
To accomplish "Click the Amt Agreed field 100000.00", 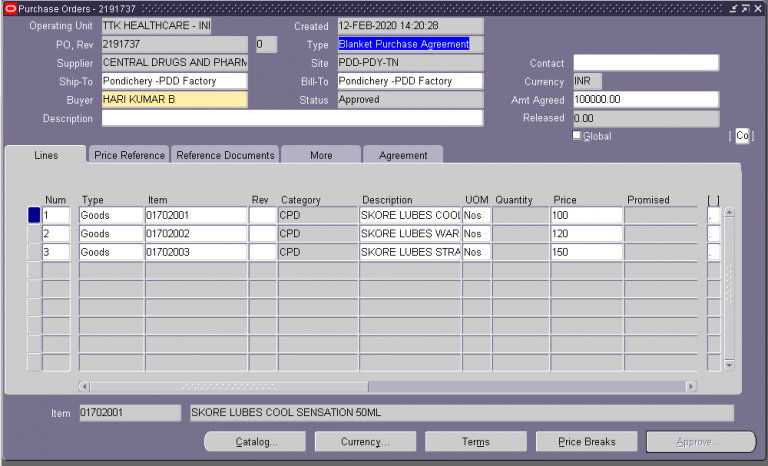I will 646,99.
